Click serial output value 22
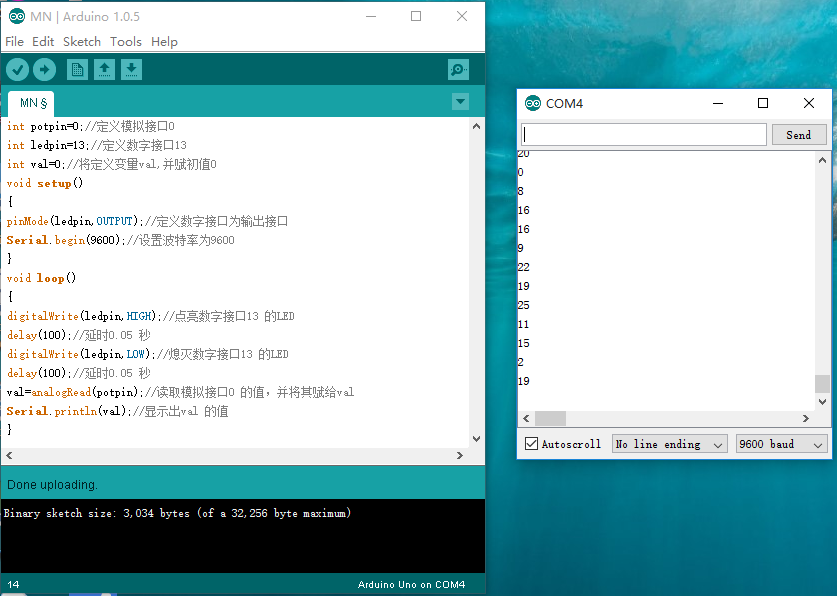The width and height of the screenshot is (837, 596). tap(524, 267)
